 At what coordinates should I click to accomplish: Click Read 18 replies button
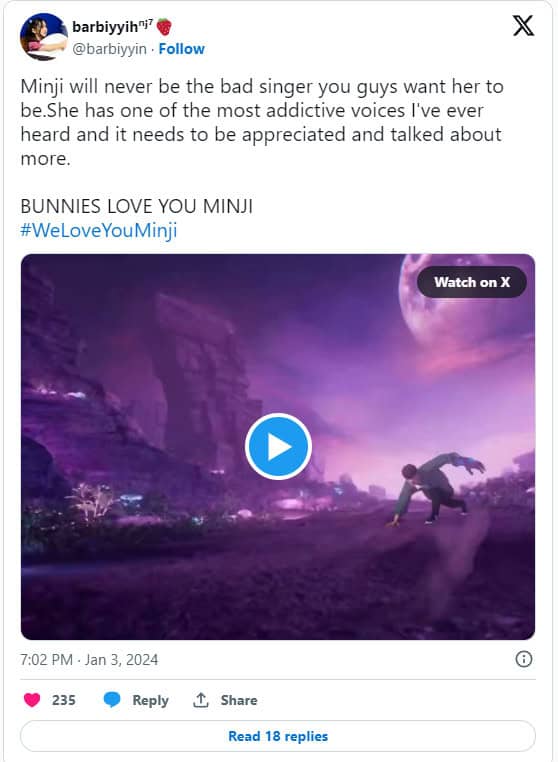[x=278, y=736]
